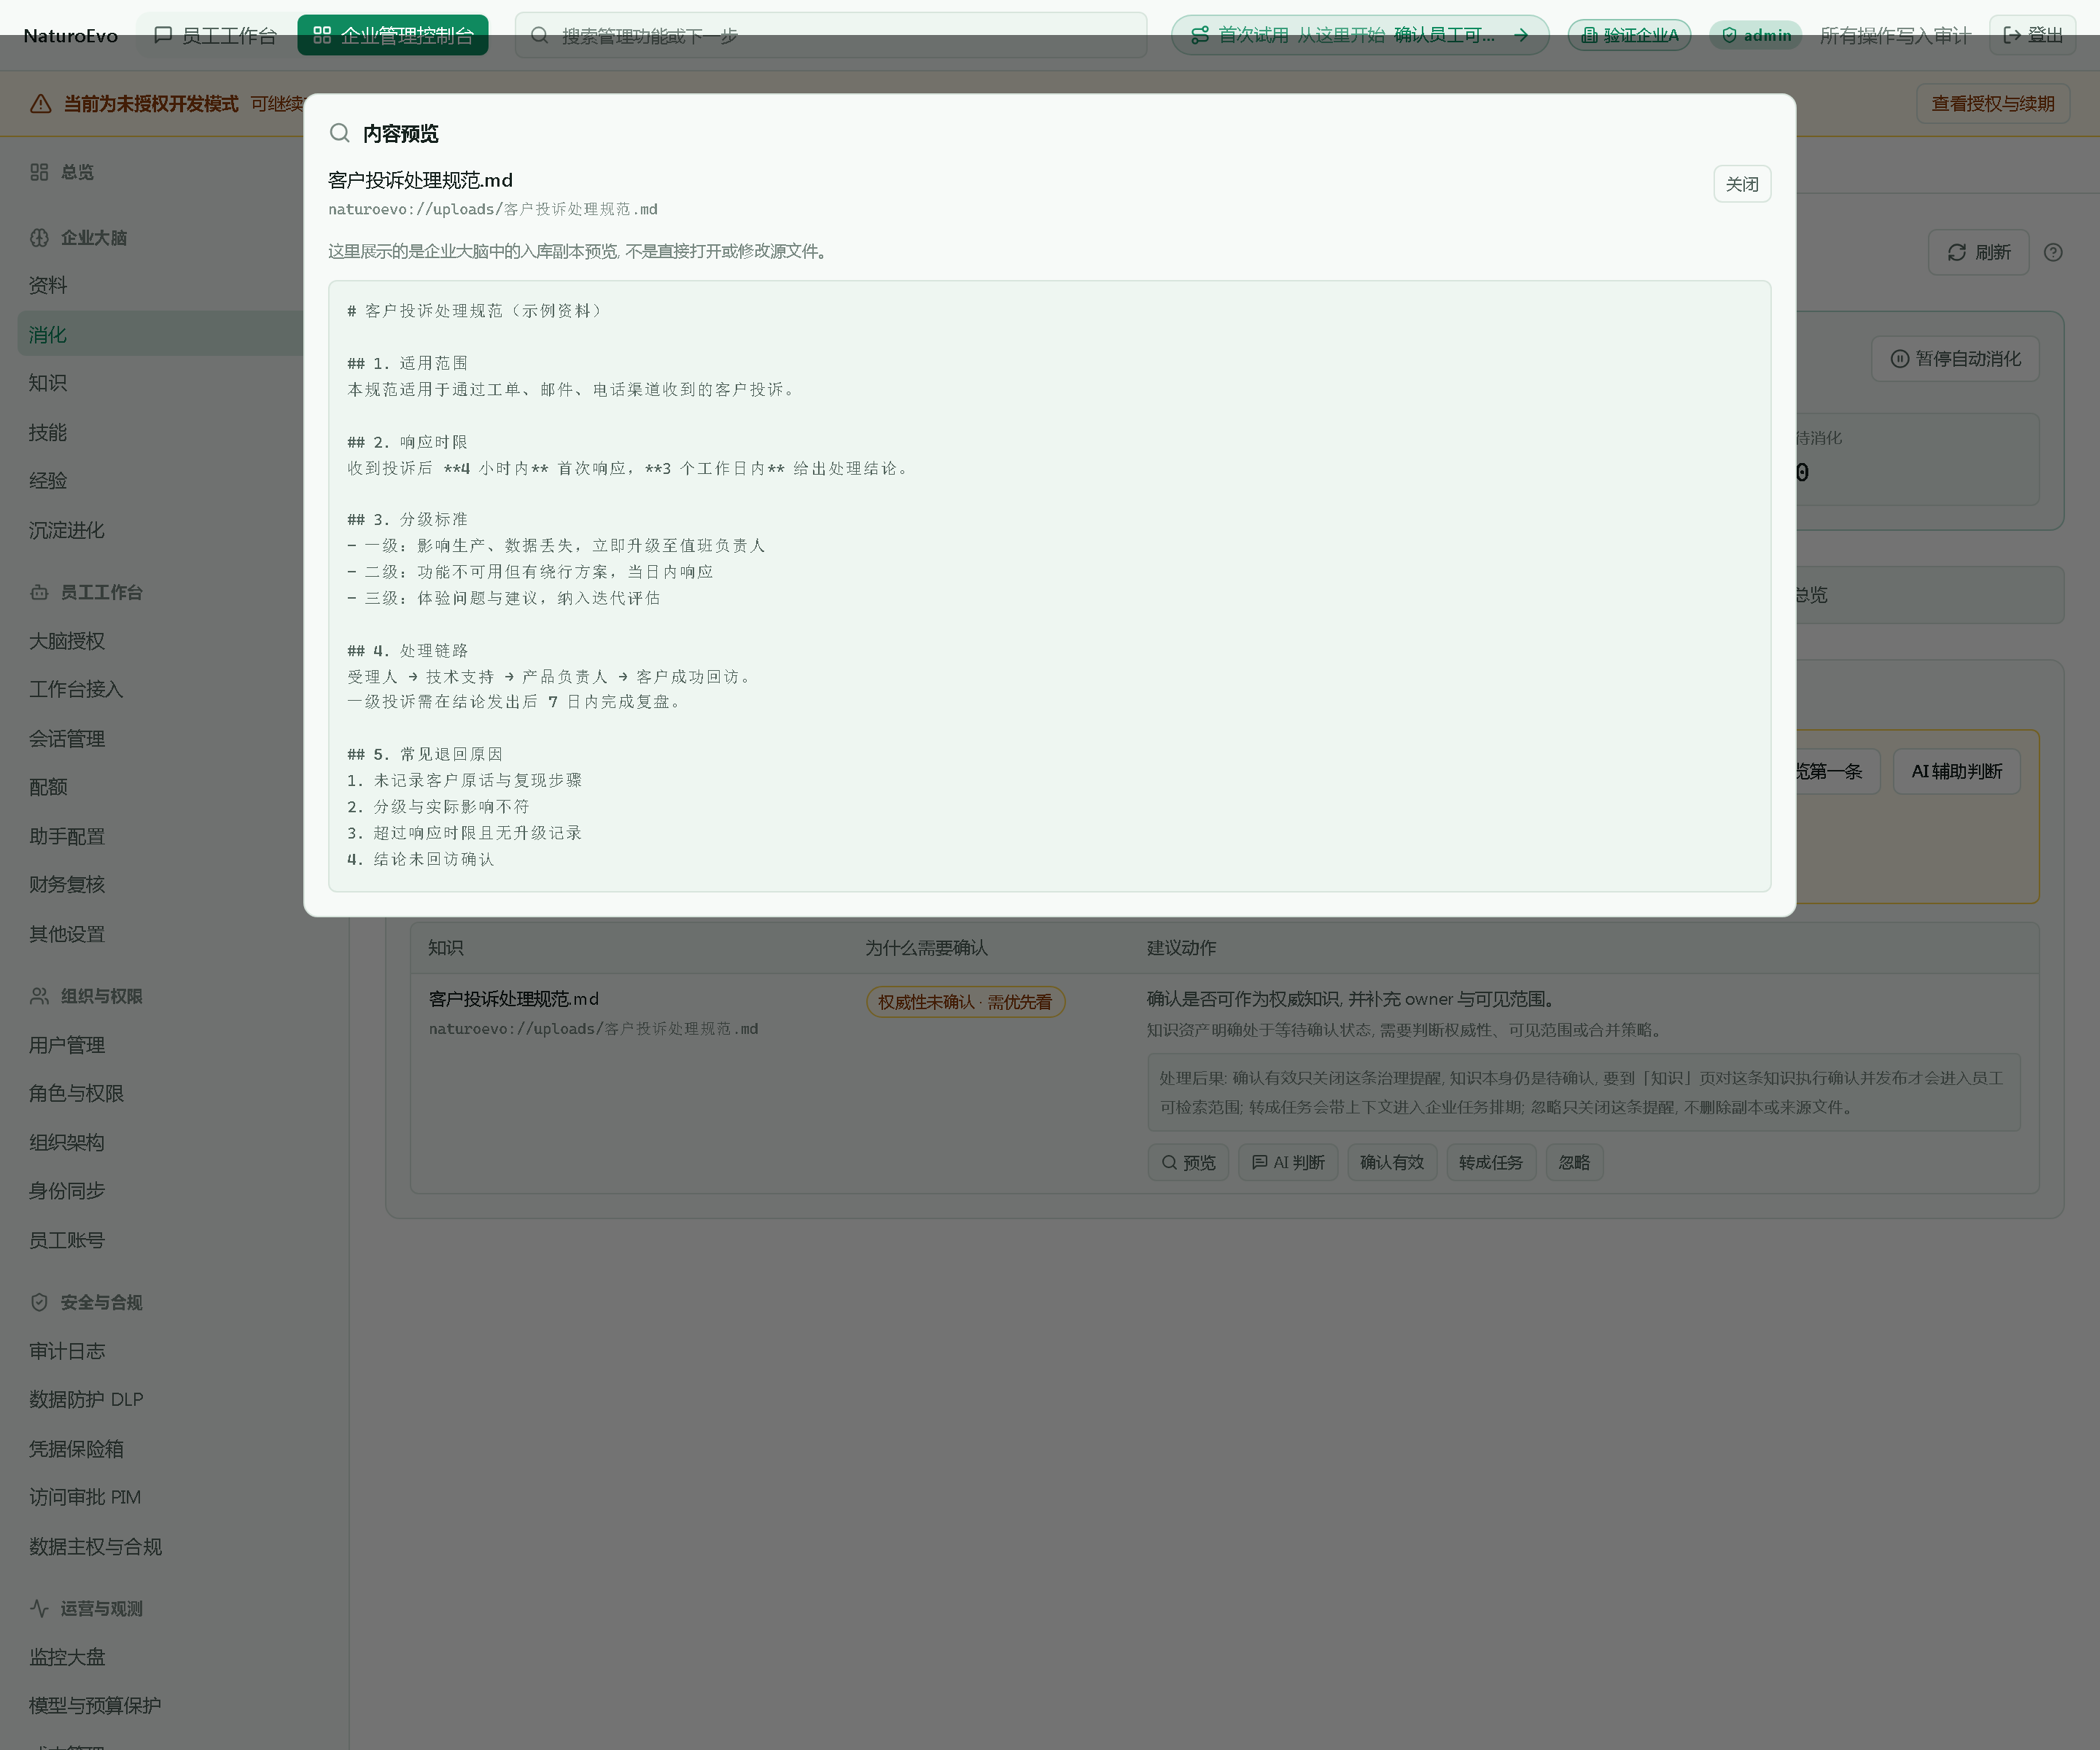Click 转成任务 button in knowledge row
Screen dimensions: 2100x1750
point(1491,1162)
